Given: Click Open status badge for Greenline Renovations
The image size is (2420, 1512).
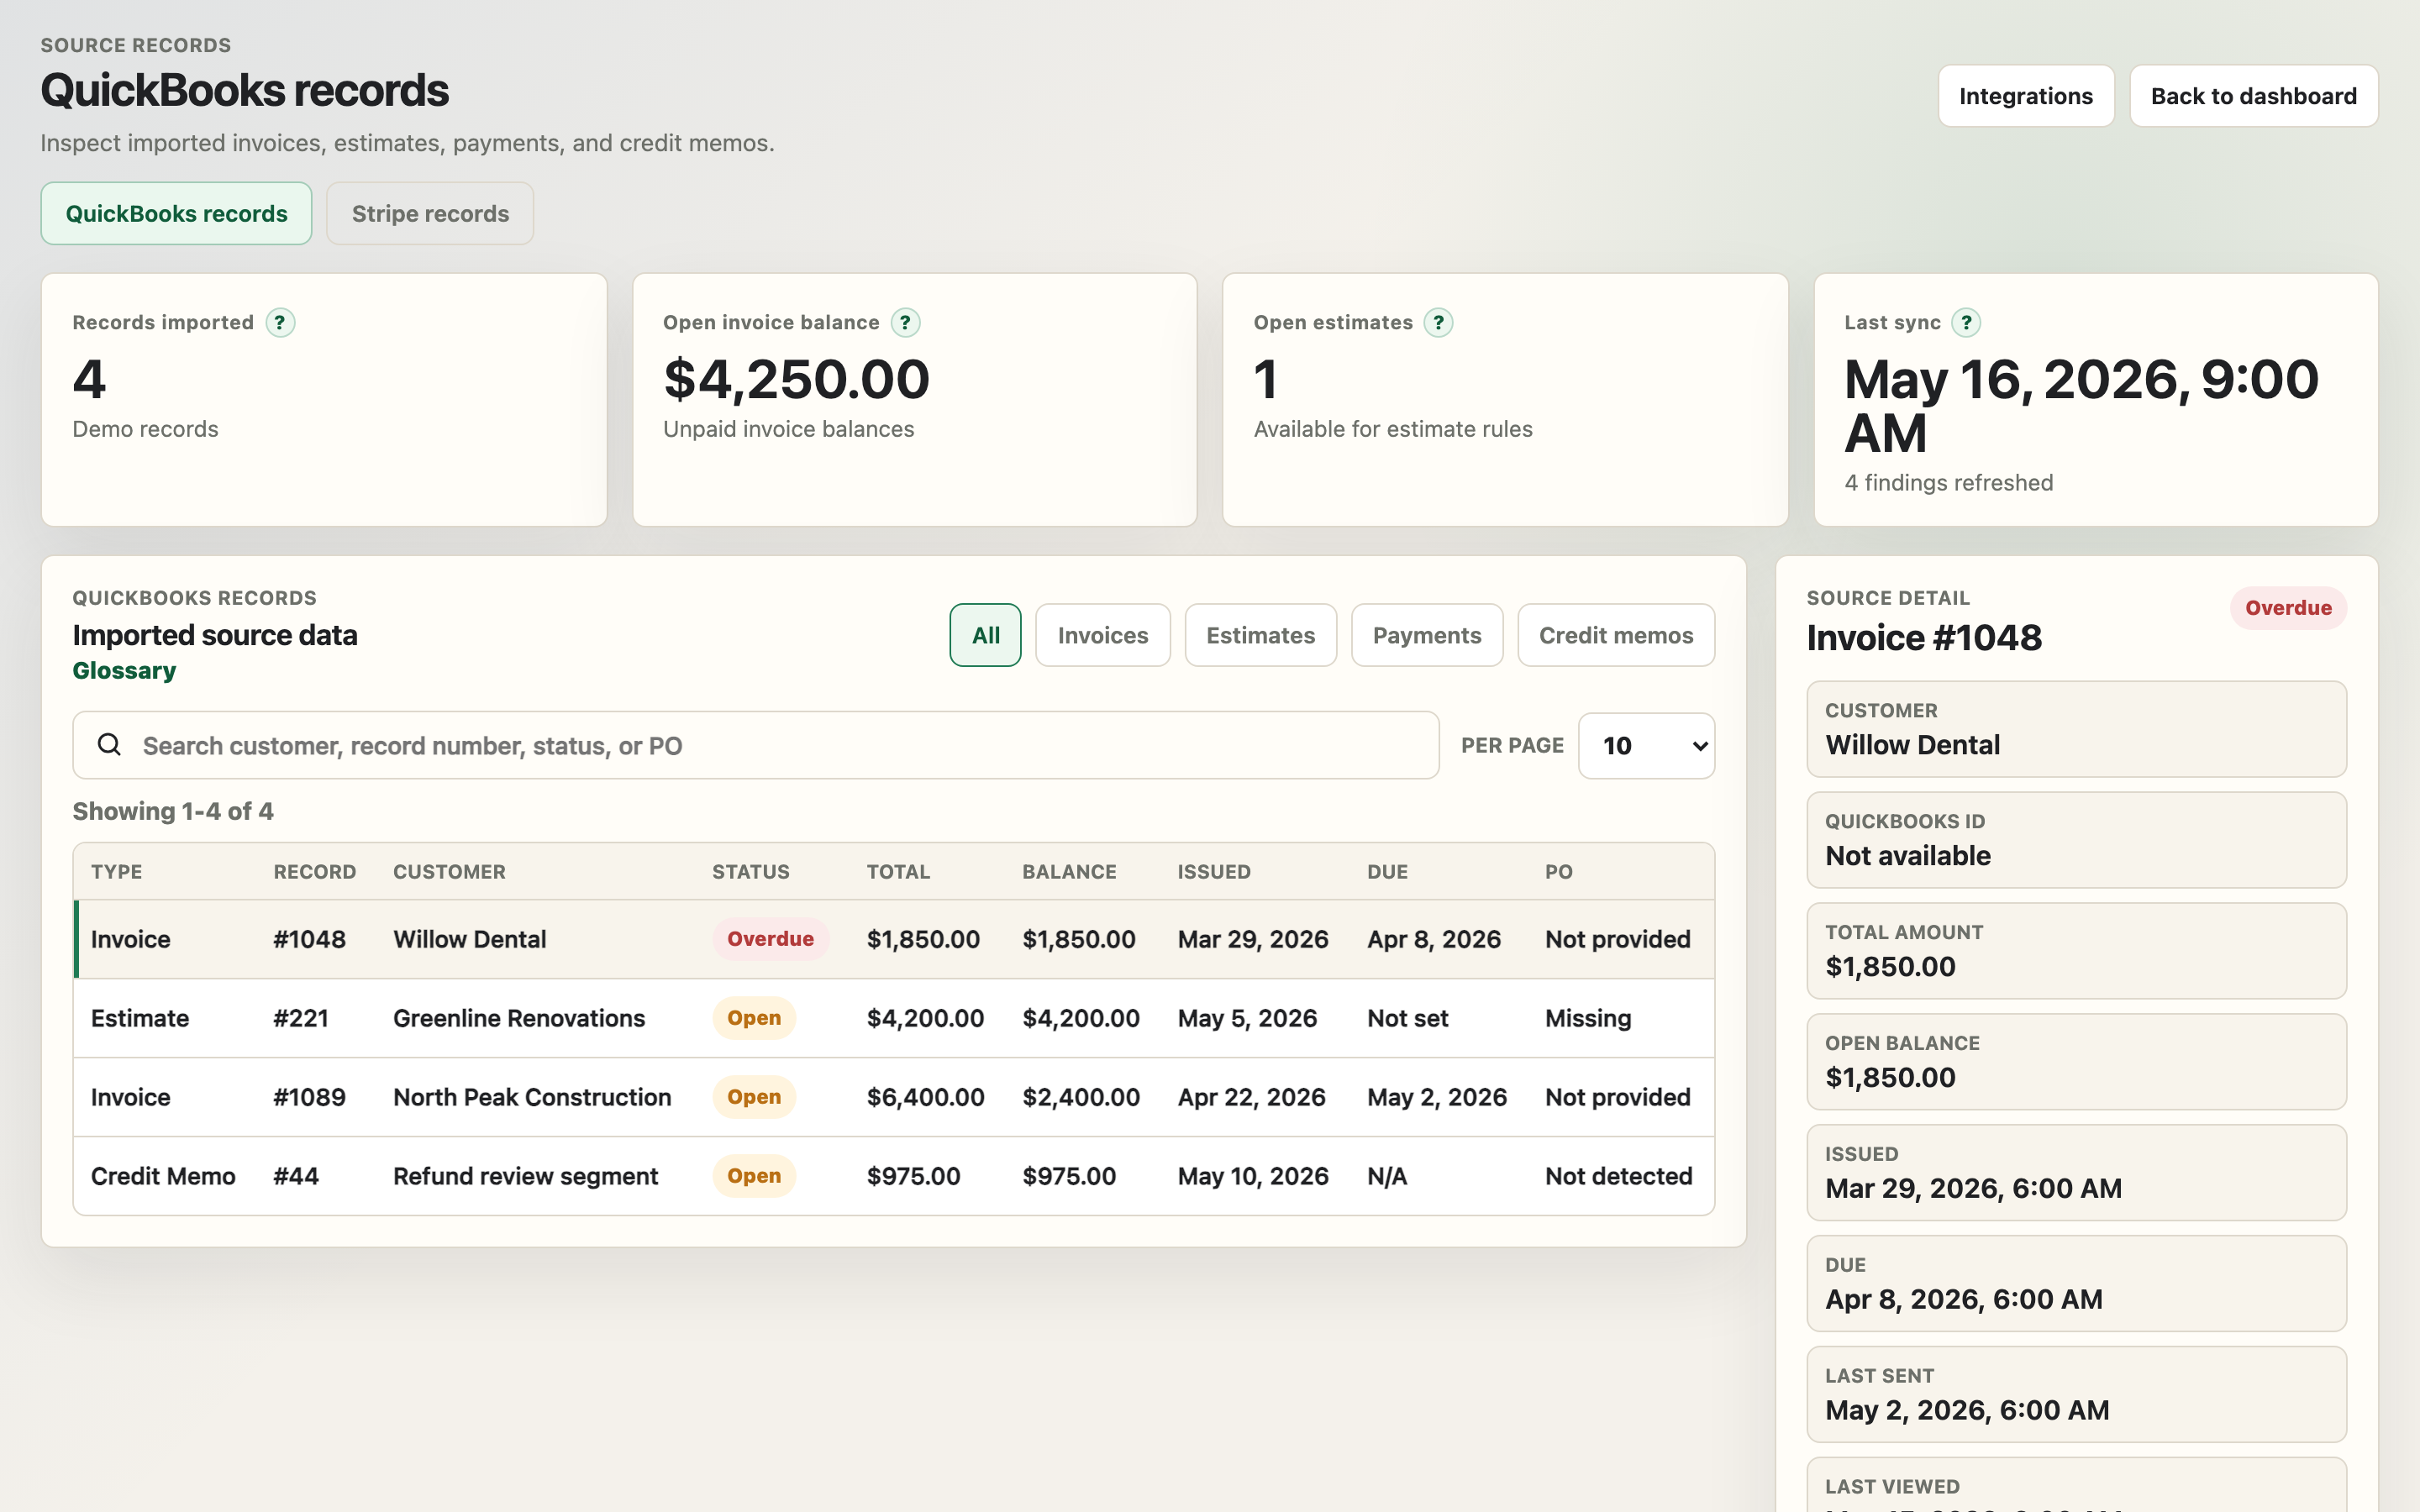Looking at the screenshot, I should [x=754, y=1018].
